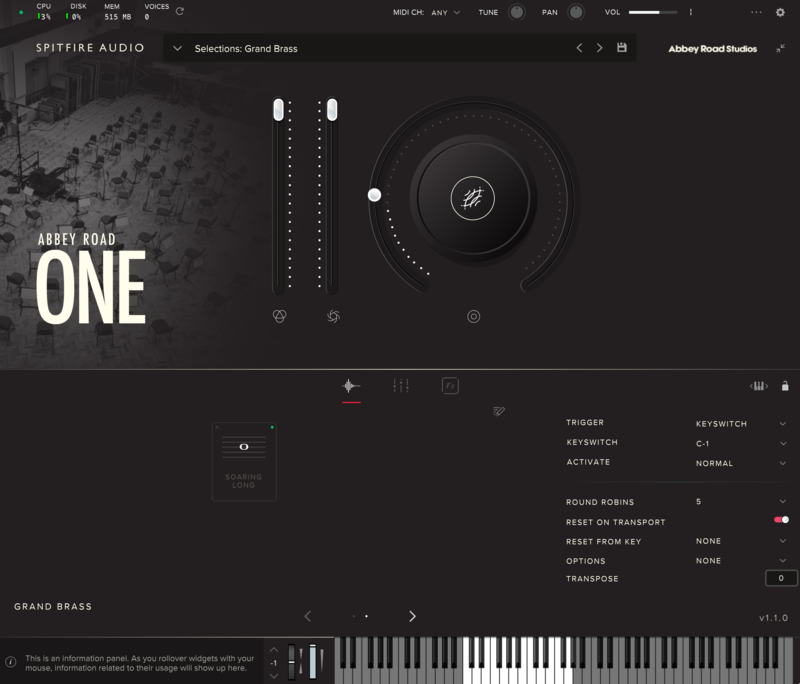
Task: Click the Selections: Grand Brass preset name
Action: tap(246, 48)
